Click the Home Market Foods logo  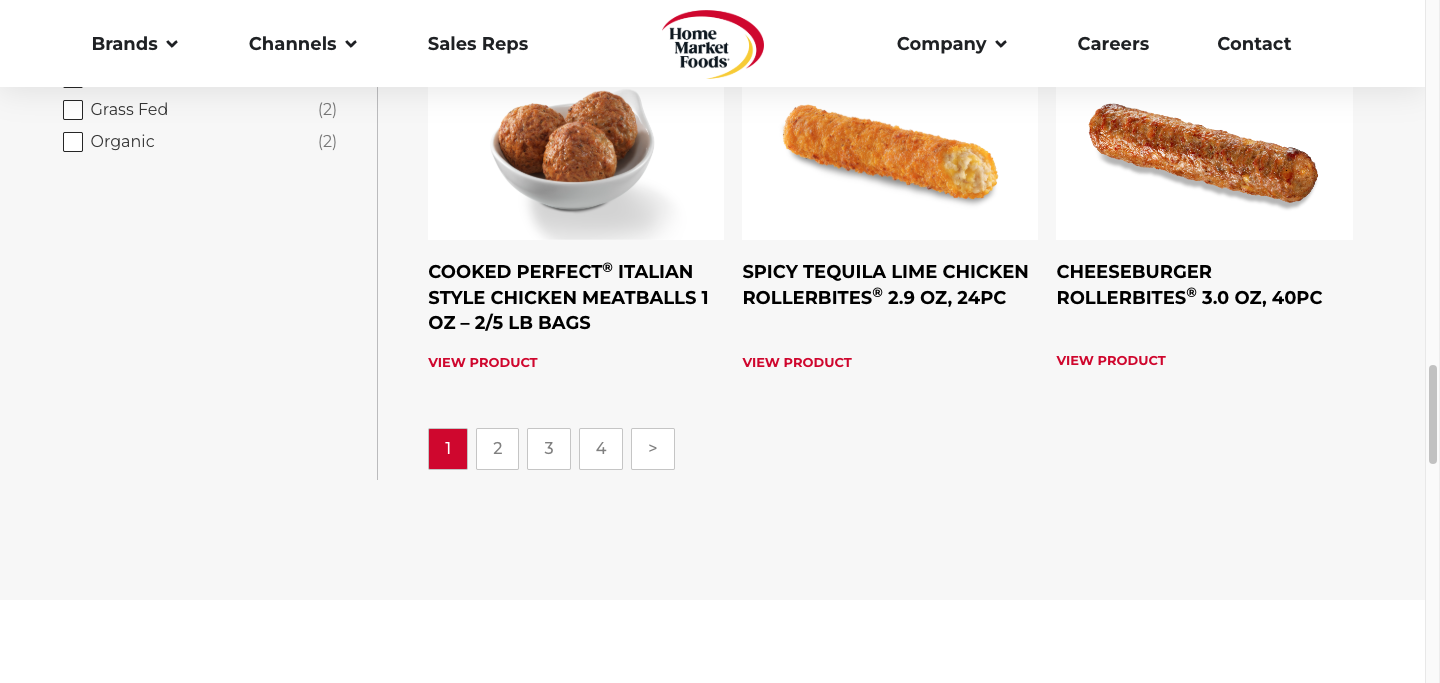point(712,44)
